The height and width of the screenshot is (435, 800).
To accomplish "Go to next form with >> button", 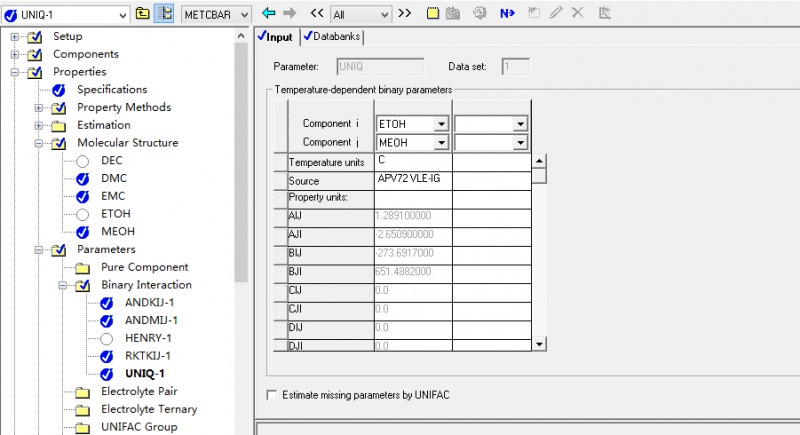I will tap(405, 13).
